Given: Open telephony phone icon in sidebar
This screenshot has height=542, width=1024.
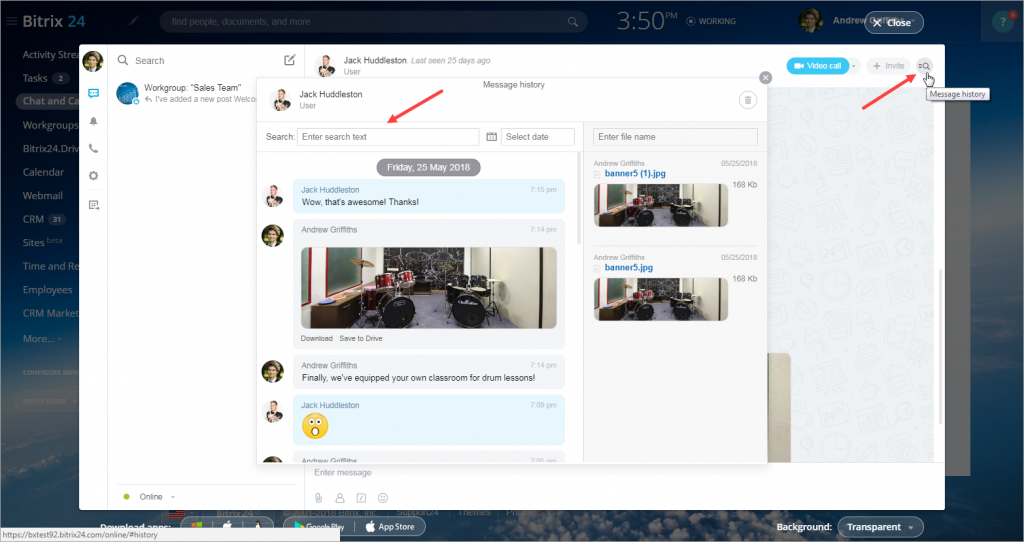Looking at the screenshot, I should point(93,148).
